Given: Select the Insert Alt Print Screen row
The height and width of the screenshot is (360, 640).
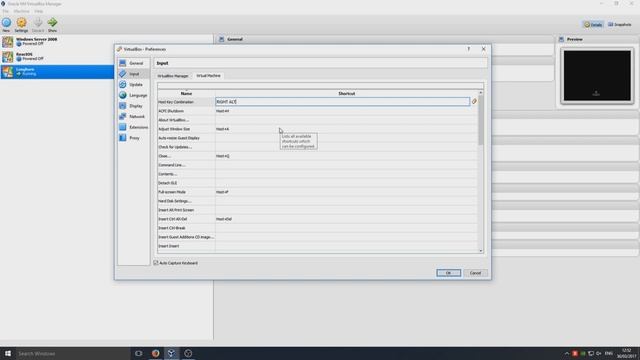Looking at the screenshot, I should pos(317,210).
